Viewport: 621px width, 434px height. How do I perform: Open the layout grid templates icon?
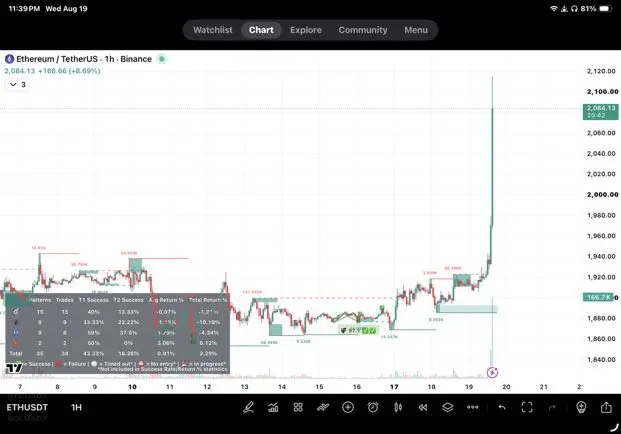(x=298, y=407)
